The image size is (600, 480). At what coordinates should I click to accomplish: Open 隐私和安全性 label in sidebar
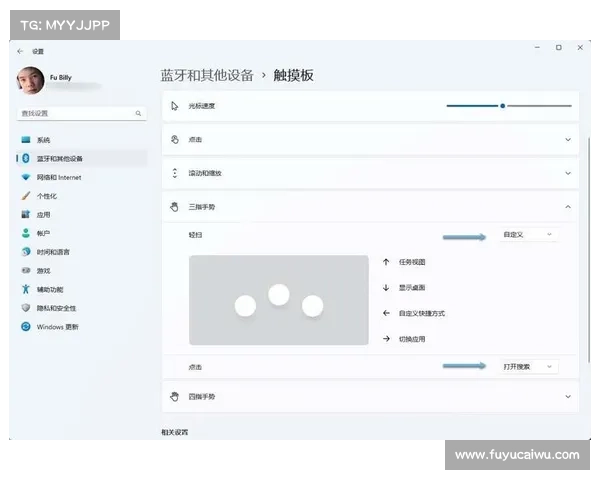click(56, 308)
